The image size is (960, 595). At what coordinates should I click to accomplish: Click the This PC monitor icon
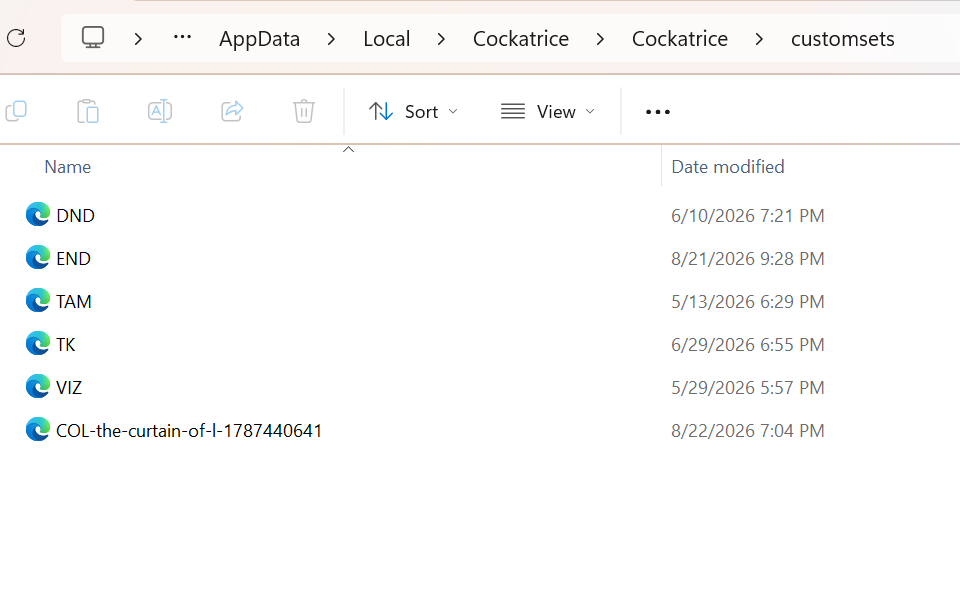pos(93,38)
